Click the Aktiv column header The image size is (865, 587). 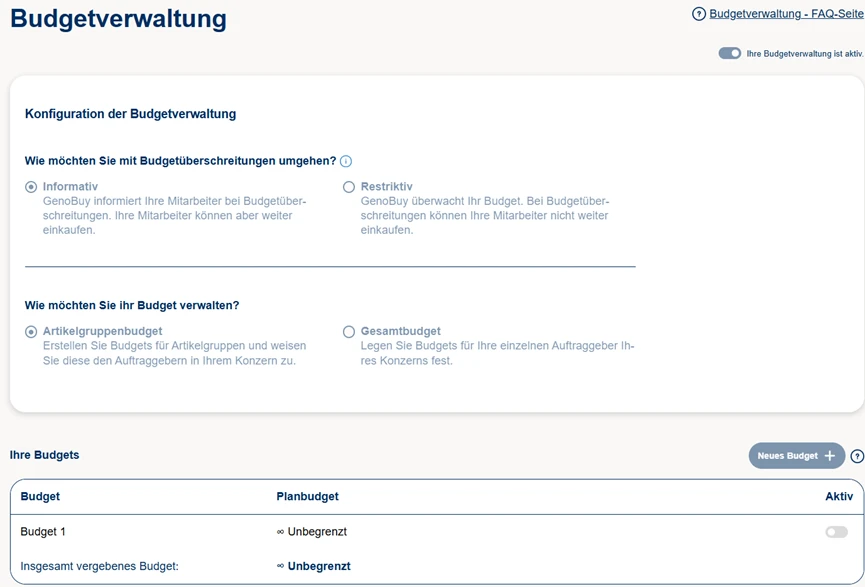[x=838, y=496]
